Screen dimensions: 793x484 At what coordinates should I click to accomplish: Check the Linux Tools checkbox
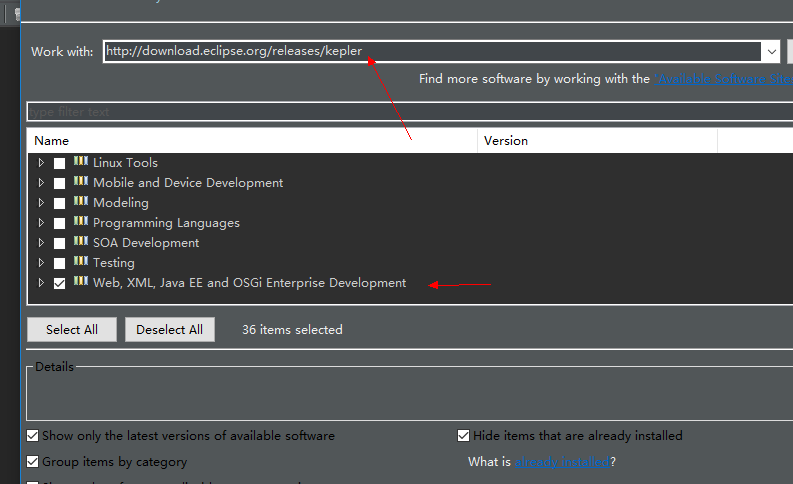[x=60, y=163]
